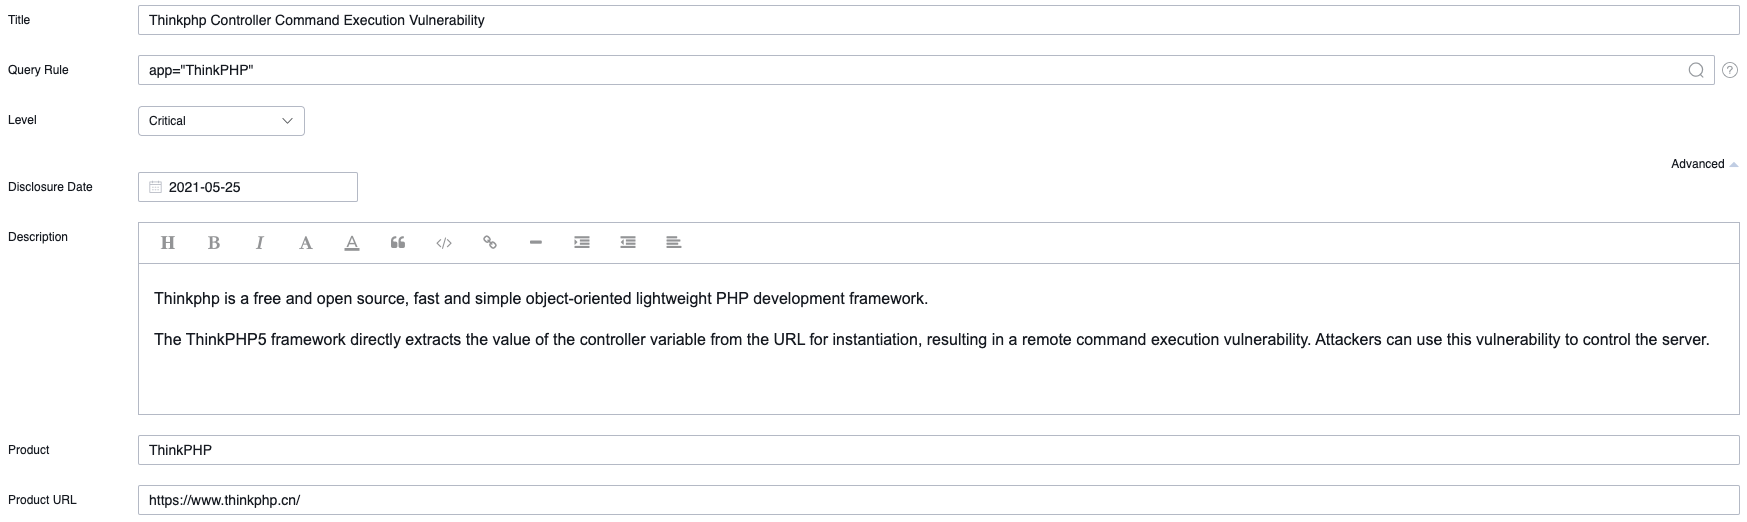Click the Heading format icon
The height and width of the screenshot is (522, 1747).
point(168,243)
